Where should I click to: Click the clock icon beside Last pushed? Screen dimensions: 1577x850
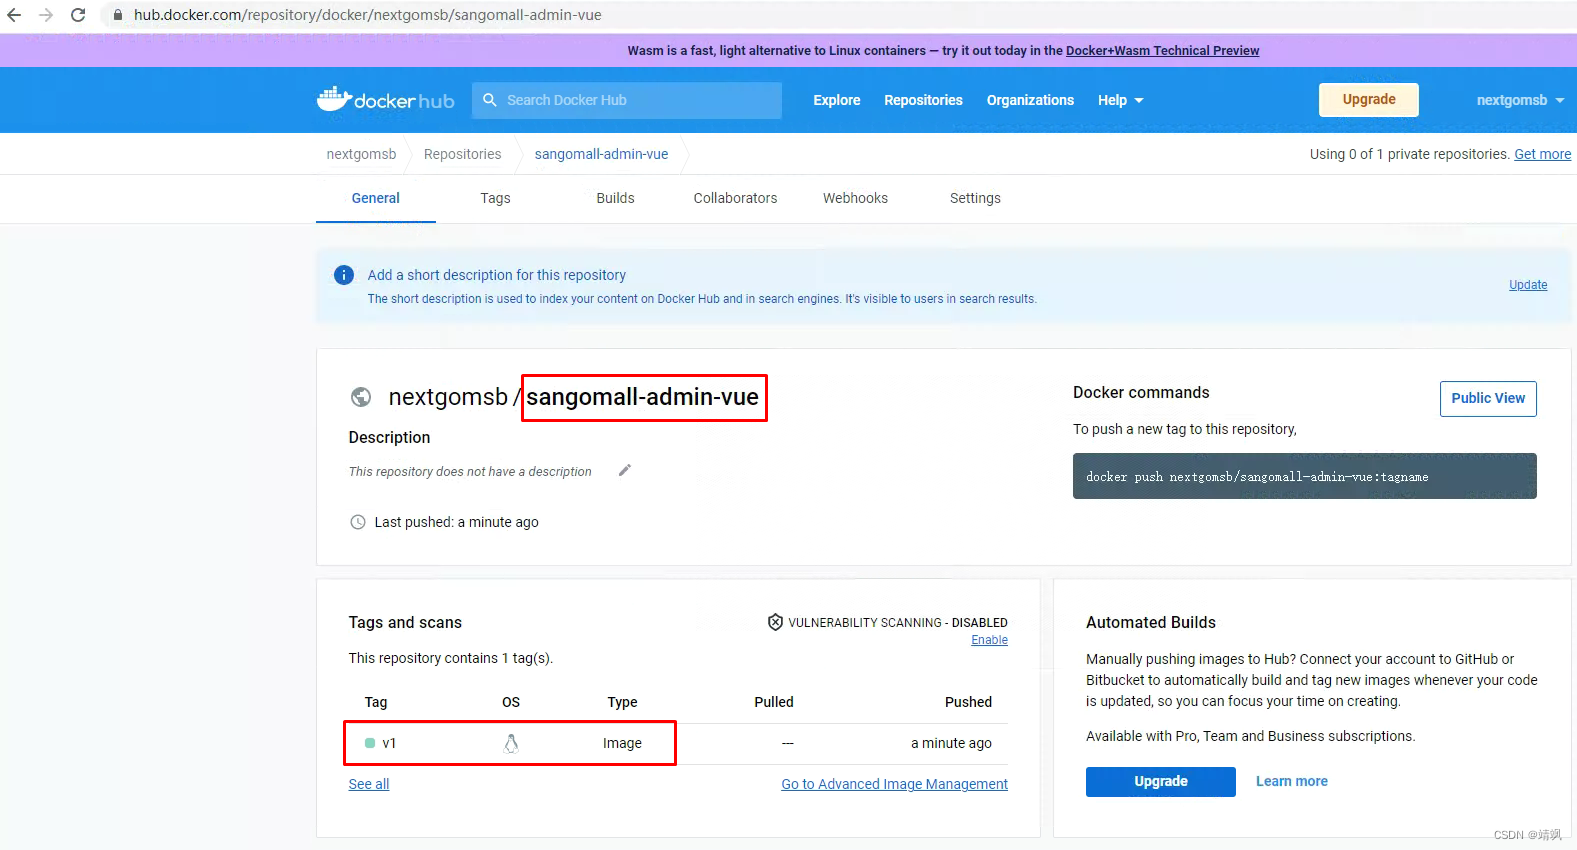tap(358, 522)
